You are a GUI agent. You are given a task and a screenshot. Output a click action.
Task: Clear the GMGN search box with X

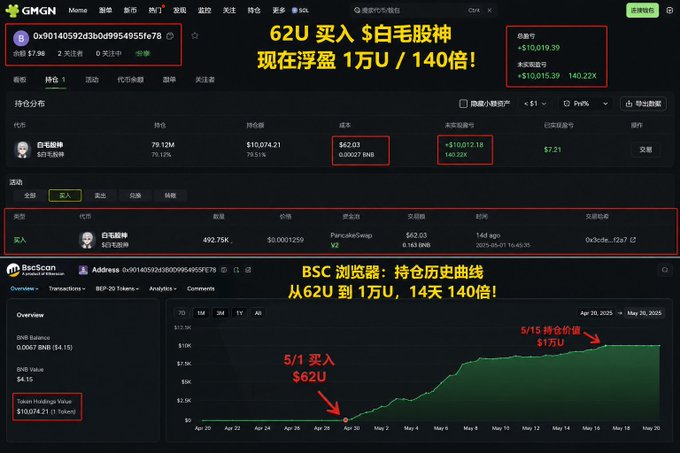point(490,10)
